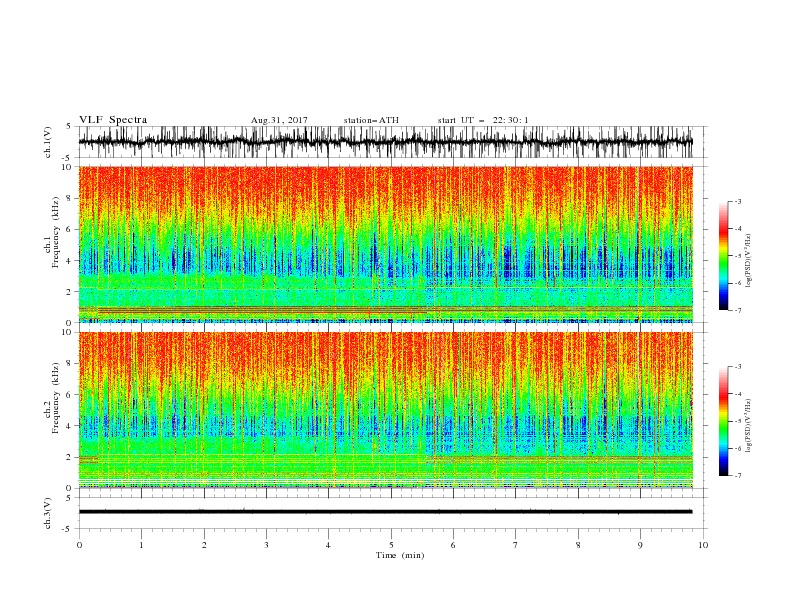Click the ch.2 colorbar "-7" tick label
Screen dimensions: 792x612
pos(737,475)
